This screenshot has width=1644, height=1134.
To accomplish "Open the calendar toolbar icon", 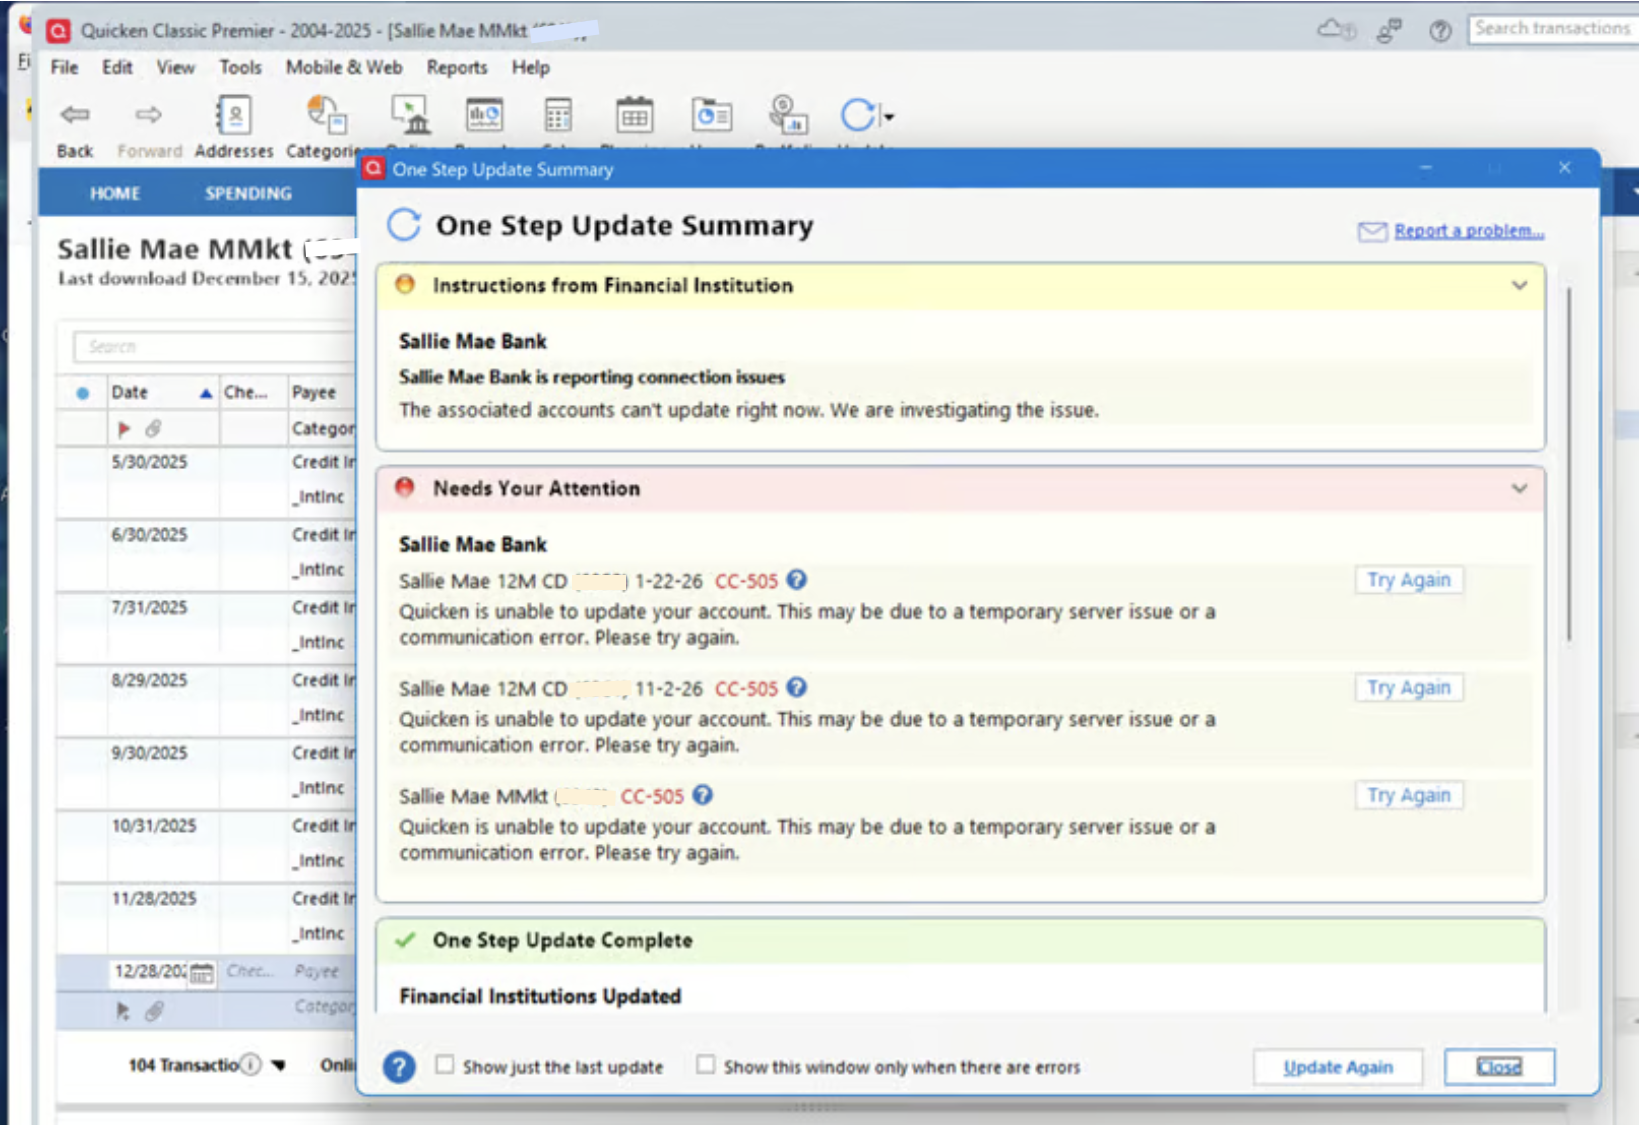I will (x=634, y=116).
